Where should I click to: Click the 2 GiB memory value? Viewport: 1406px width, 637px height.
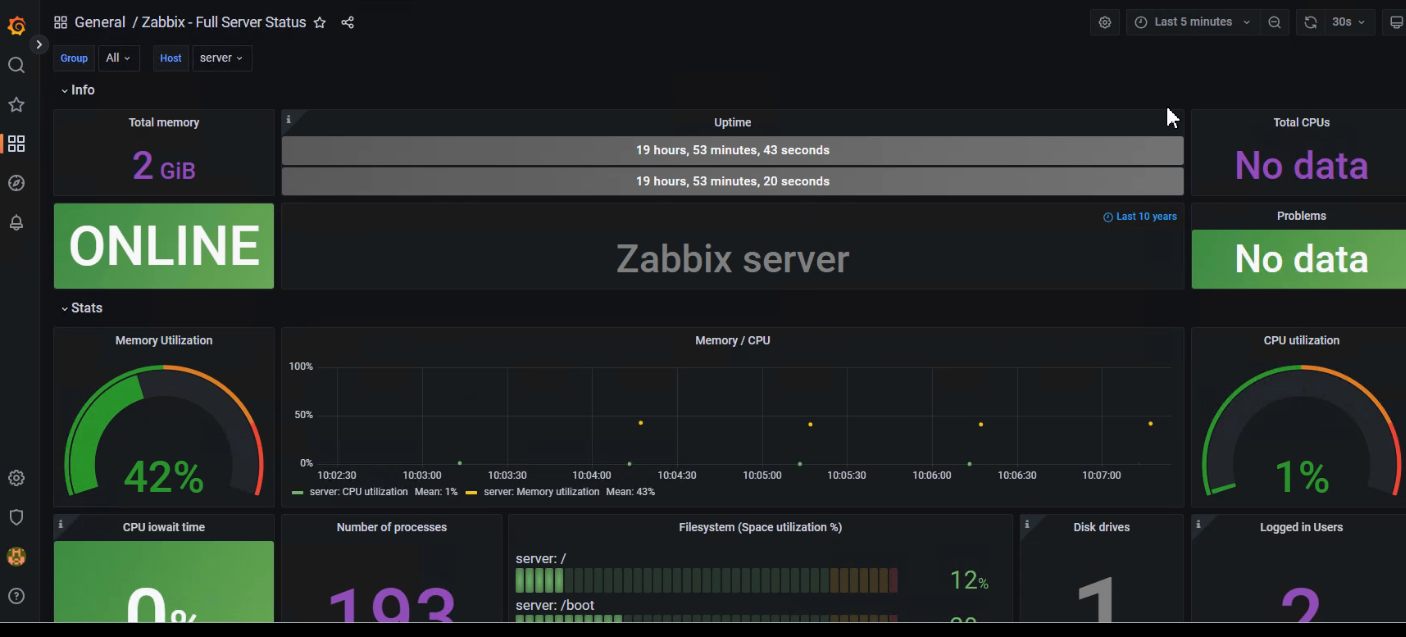[164, 166]
